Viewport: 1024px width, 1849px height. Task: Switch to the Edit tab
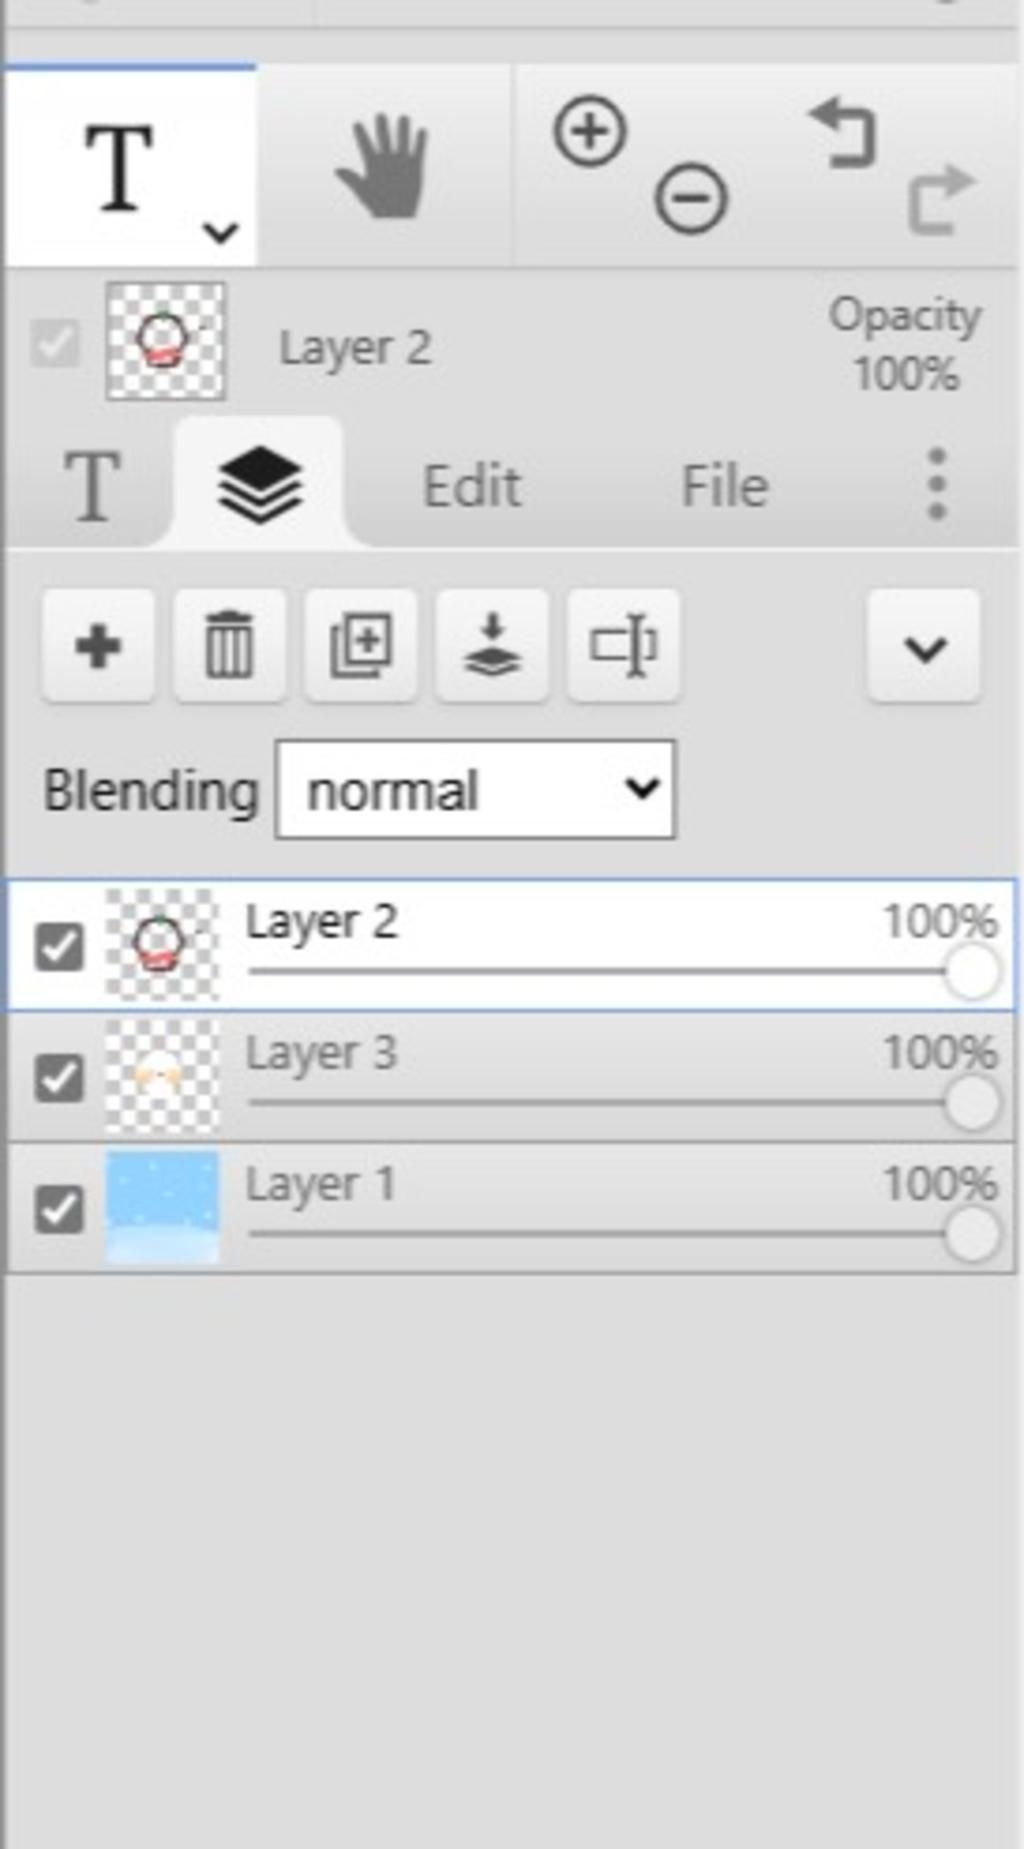471,487
